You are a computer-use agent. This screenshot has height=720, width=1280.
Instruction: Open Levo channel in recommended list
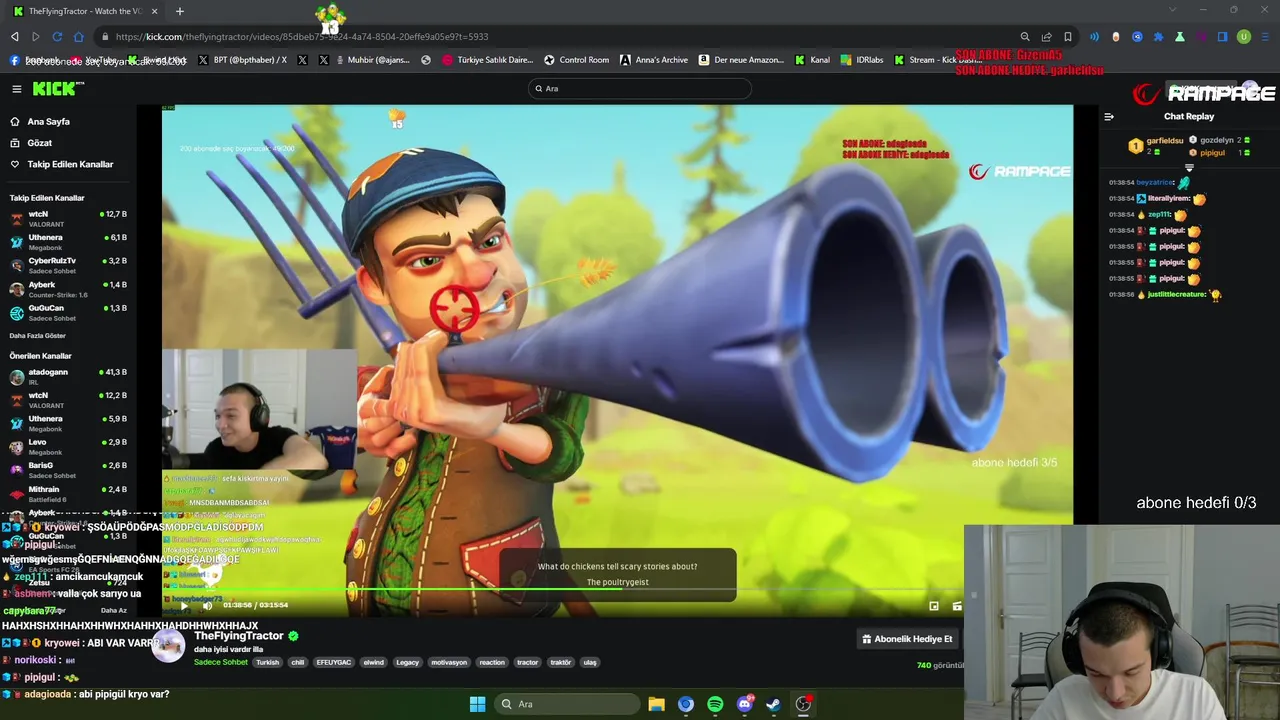click(x=68, y=446)
